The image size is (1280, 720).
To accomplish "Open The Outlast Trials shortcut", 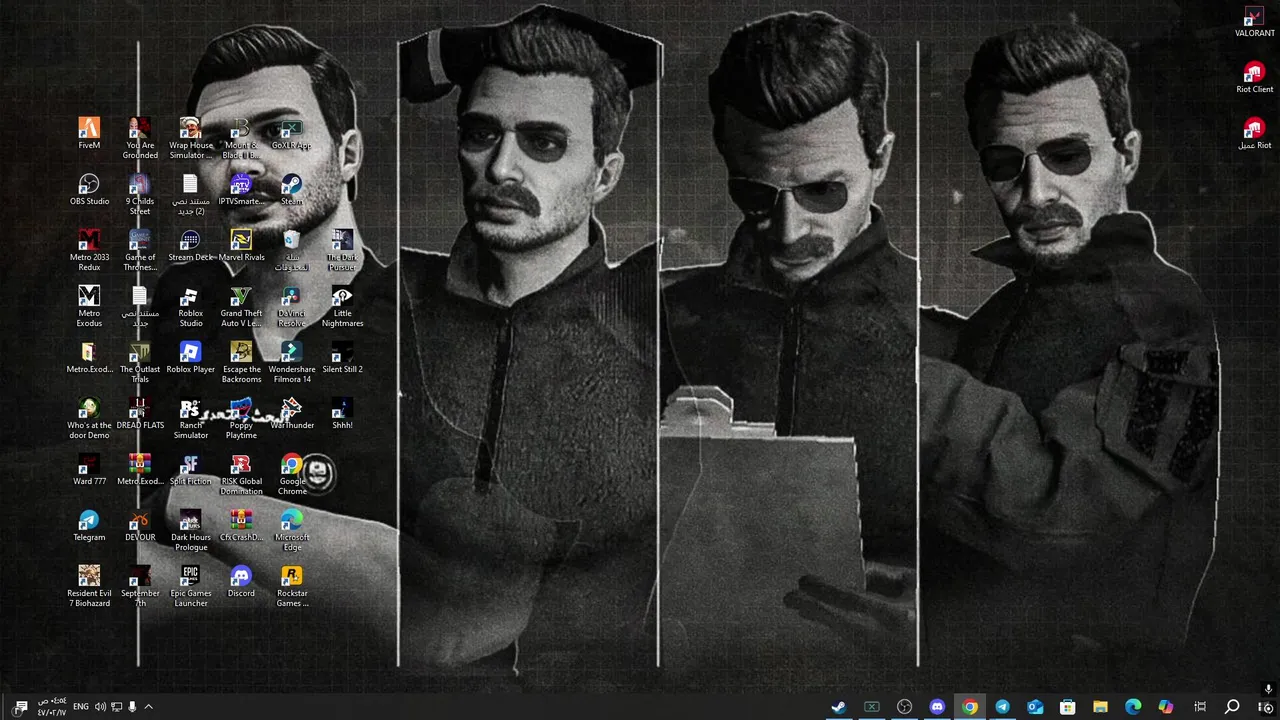I will (x=140, y=362).
